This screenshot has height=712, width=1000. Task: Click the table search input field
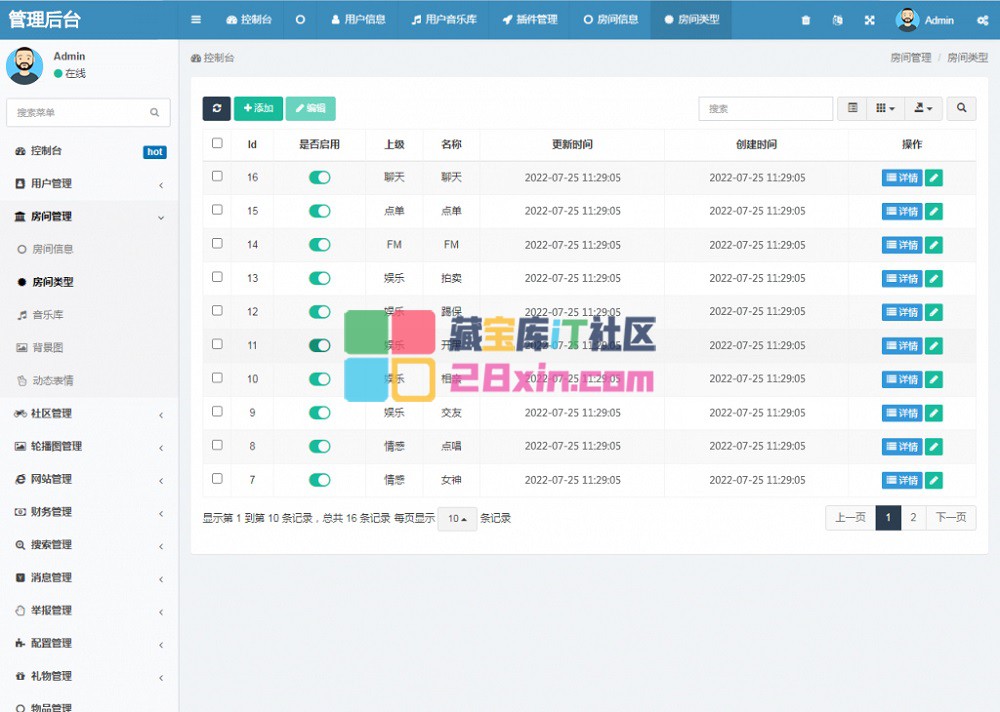point(765,108)
